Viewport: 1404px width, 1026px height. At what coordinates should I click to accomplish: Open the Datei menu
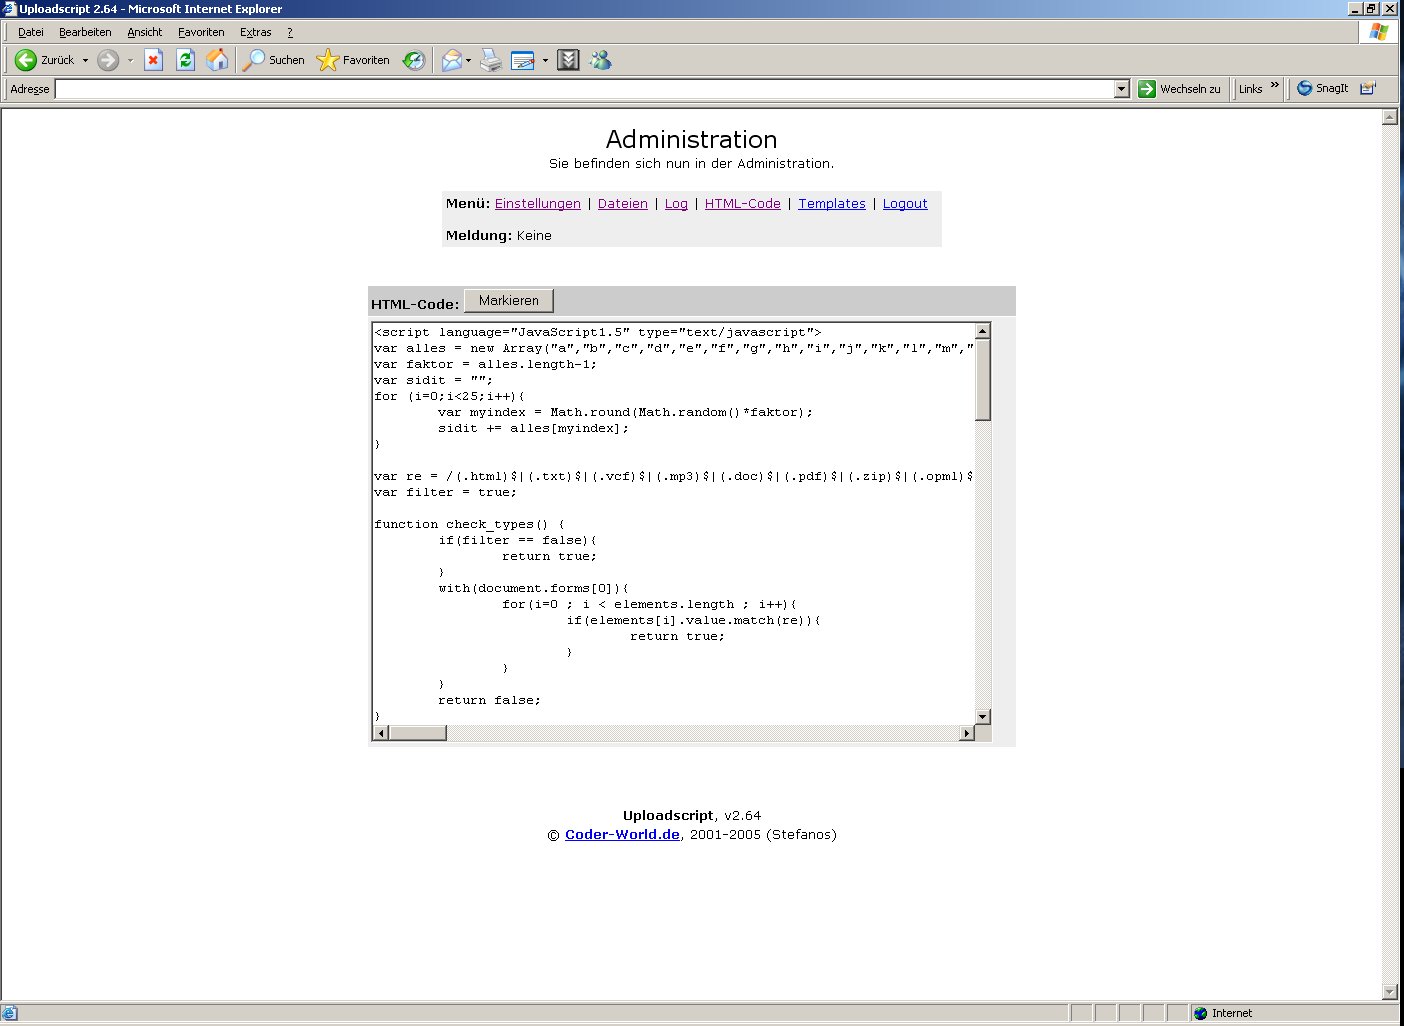(31, 32)
